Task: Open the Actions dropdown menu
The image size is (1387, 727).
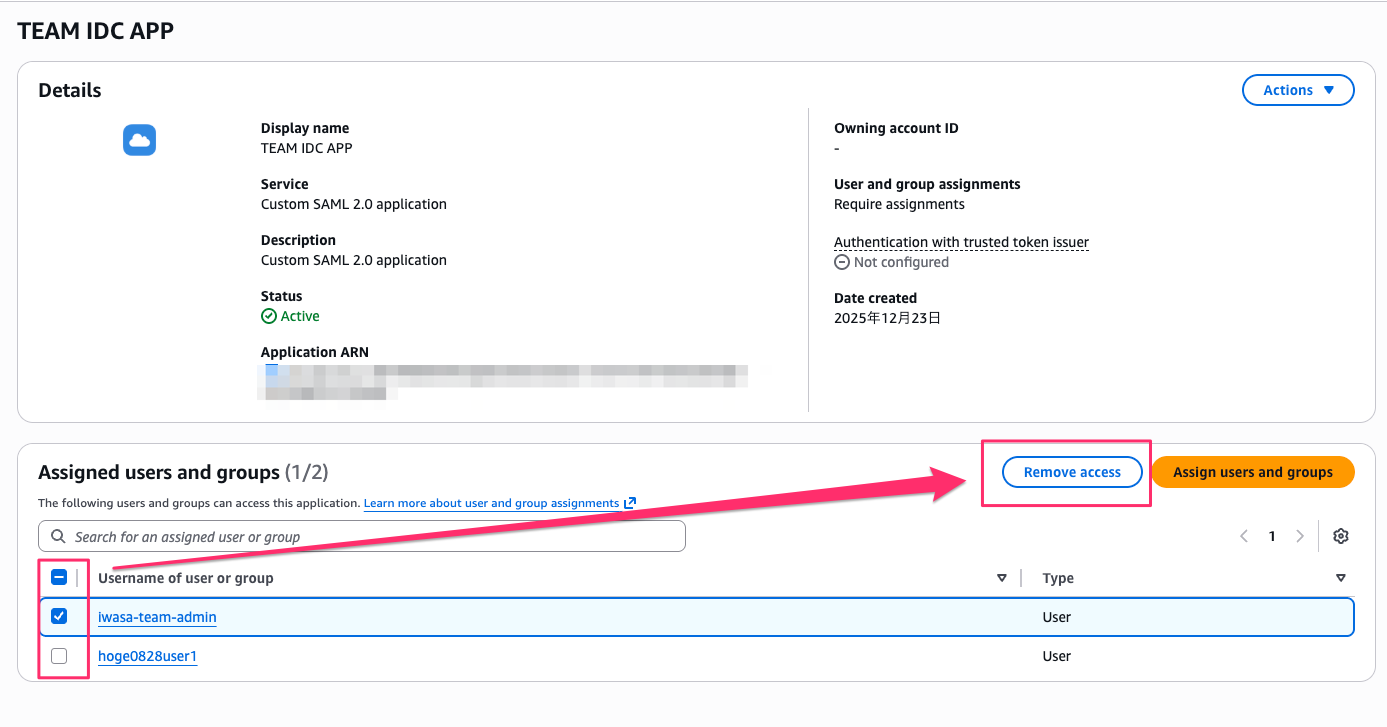Action: pos(1297,90)
